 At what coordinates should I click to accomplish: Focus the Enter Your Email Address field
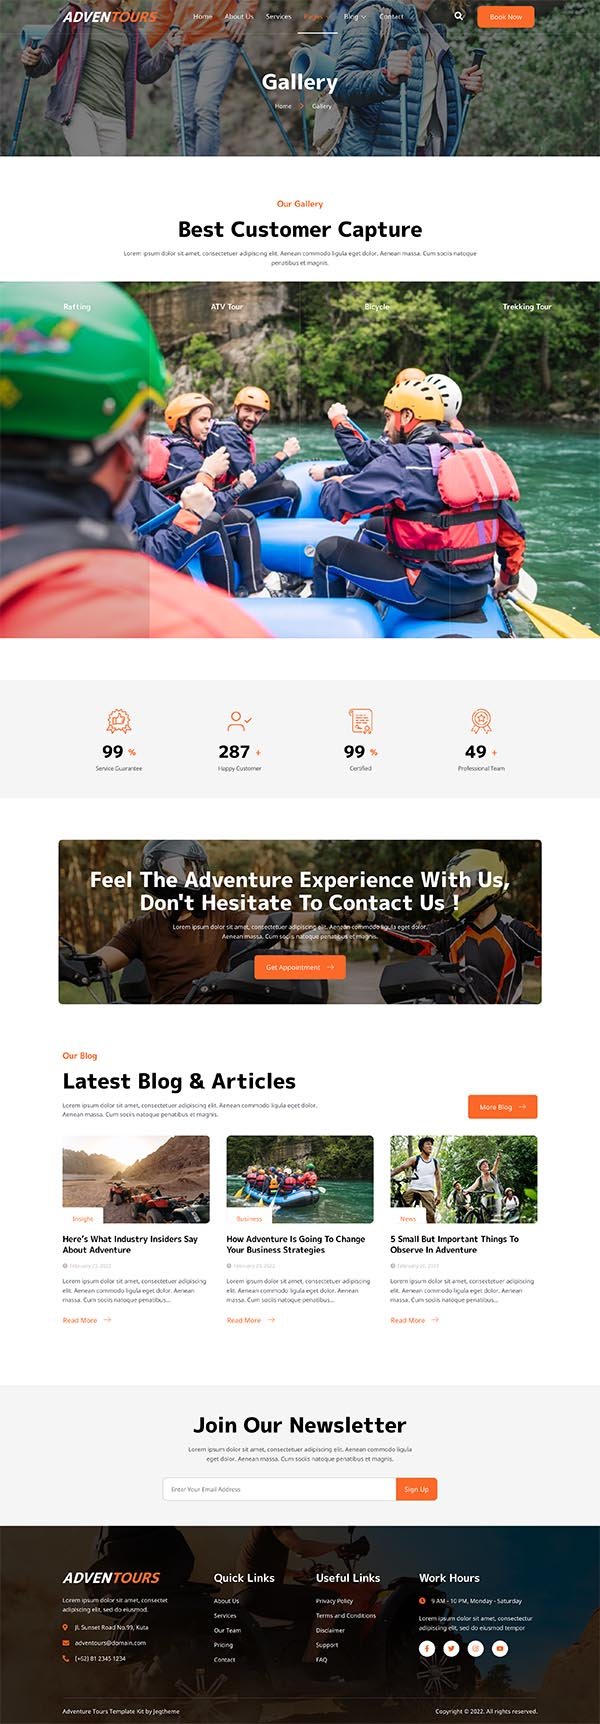[x=280, y=1489]
